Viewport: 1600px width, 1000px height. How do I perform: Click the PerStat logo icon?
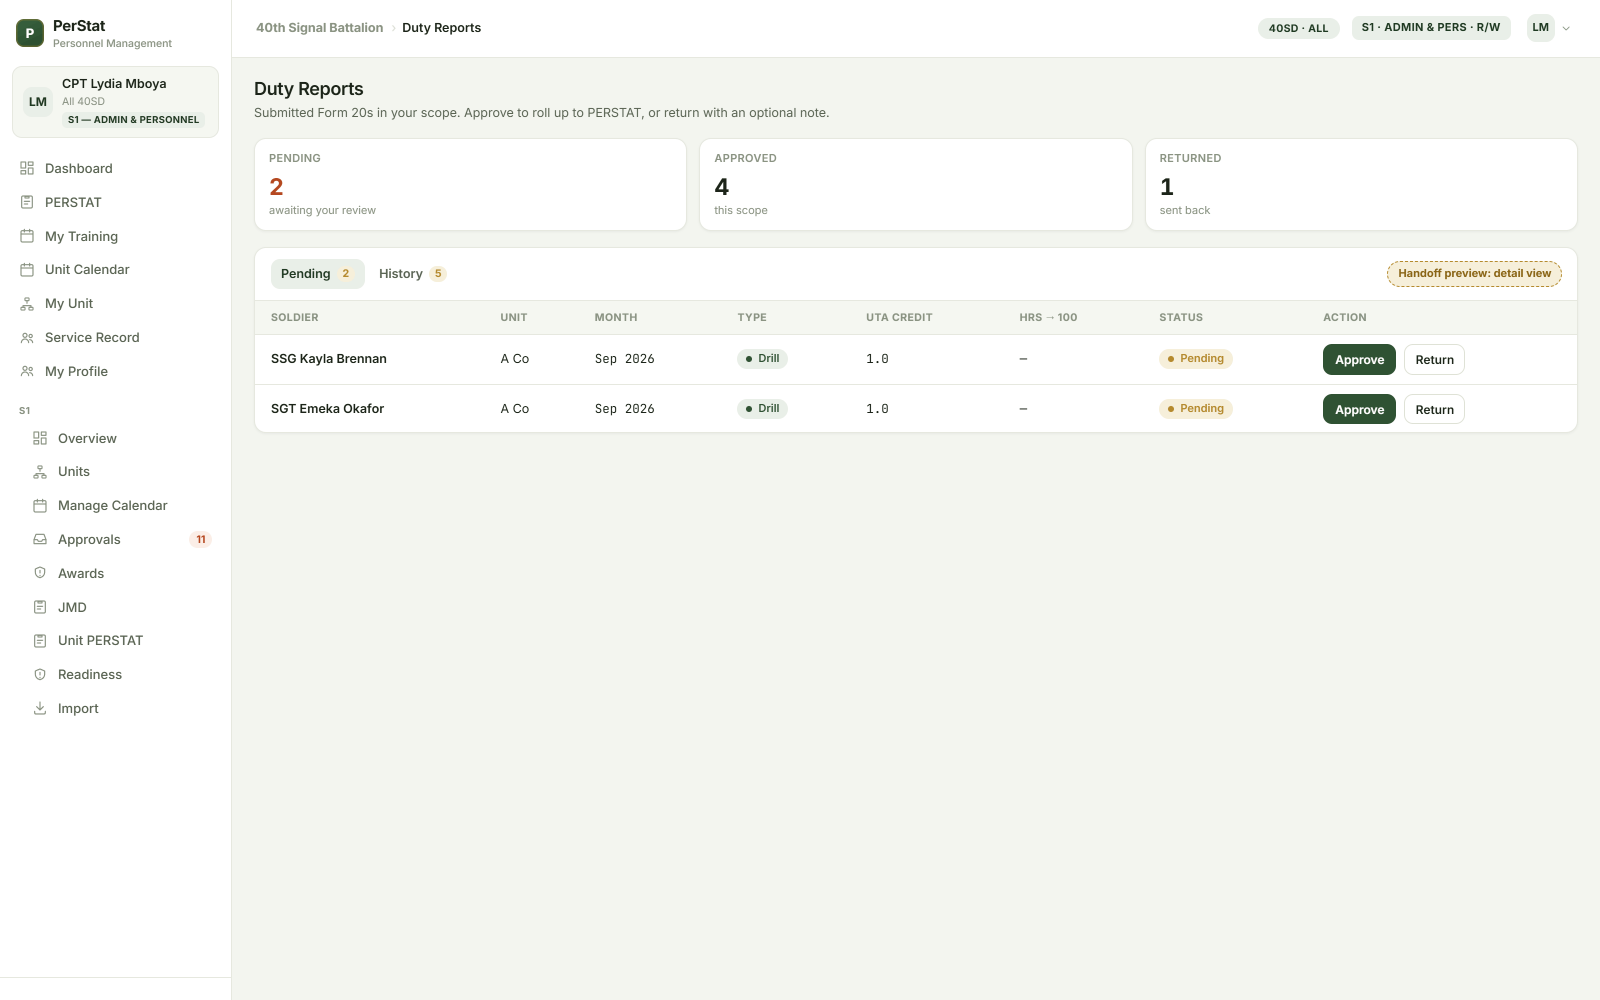point(30,33)
